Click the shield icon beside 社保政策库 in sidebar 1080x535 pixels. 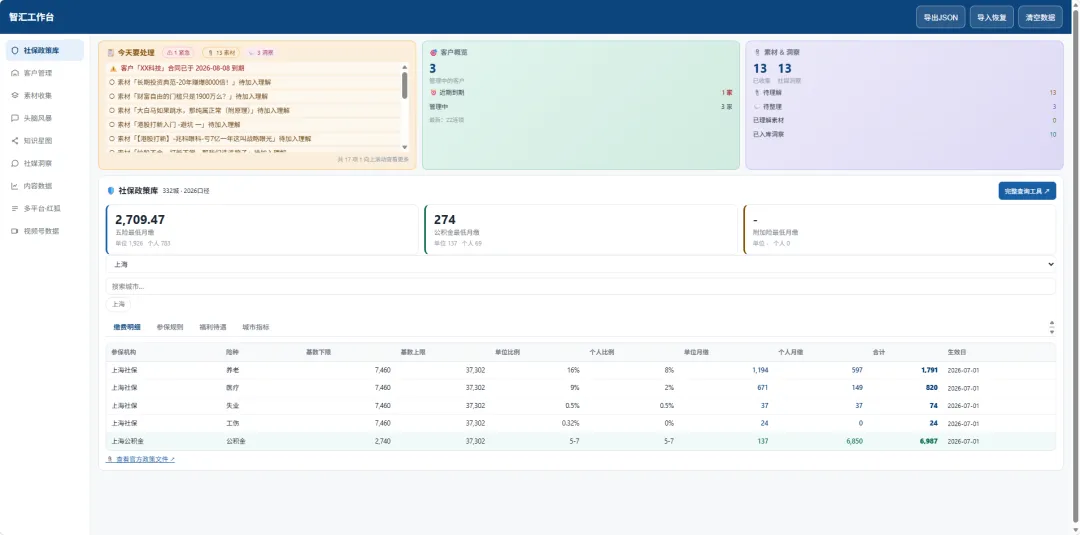[15, 50]
